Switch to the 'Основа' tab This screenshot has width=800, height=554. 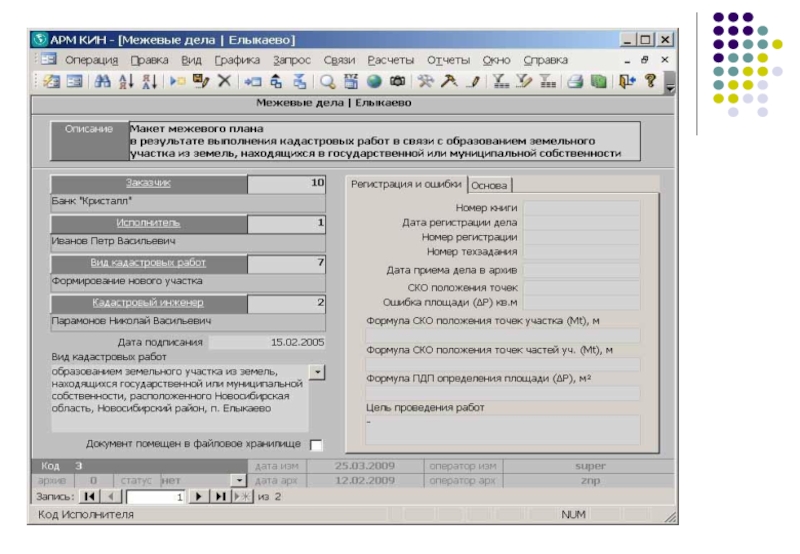tap(489, 185)
